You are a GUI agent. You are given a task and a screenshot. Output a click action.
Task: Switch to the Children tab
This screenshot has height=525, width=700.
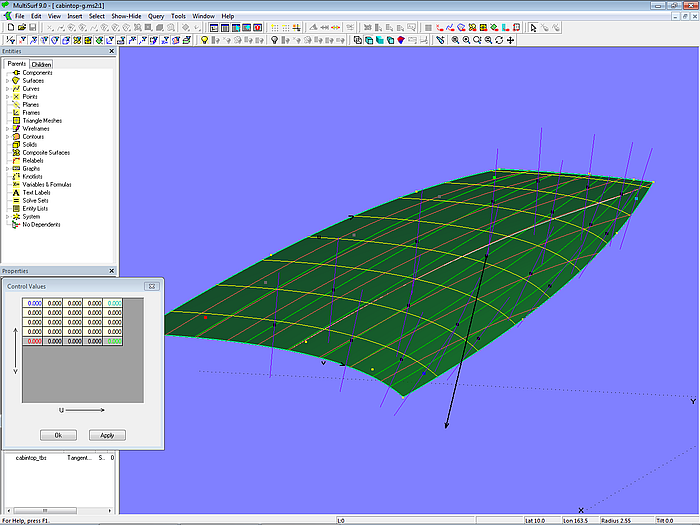tap(41, 64)
